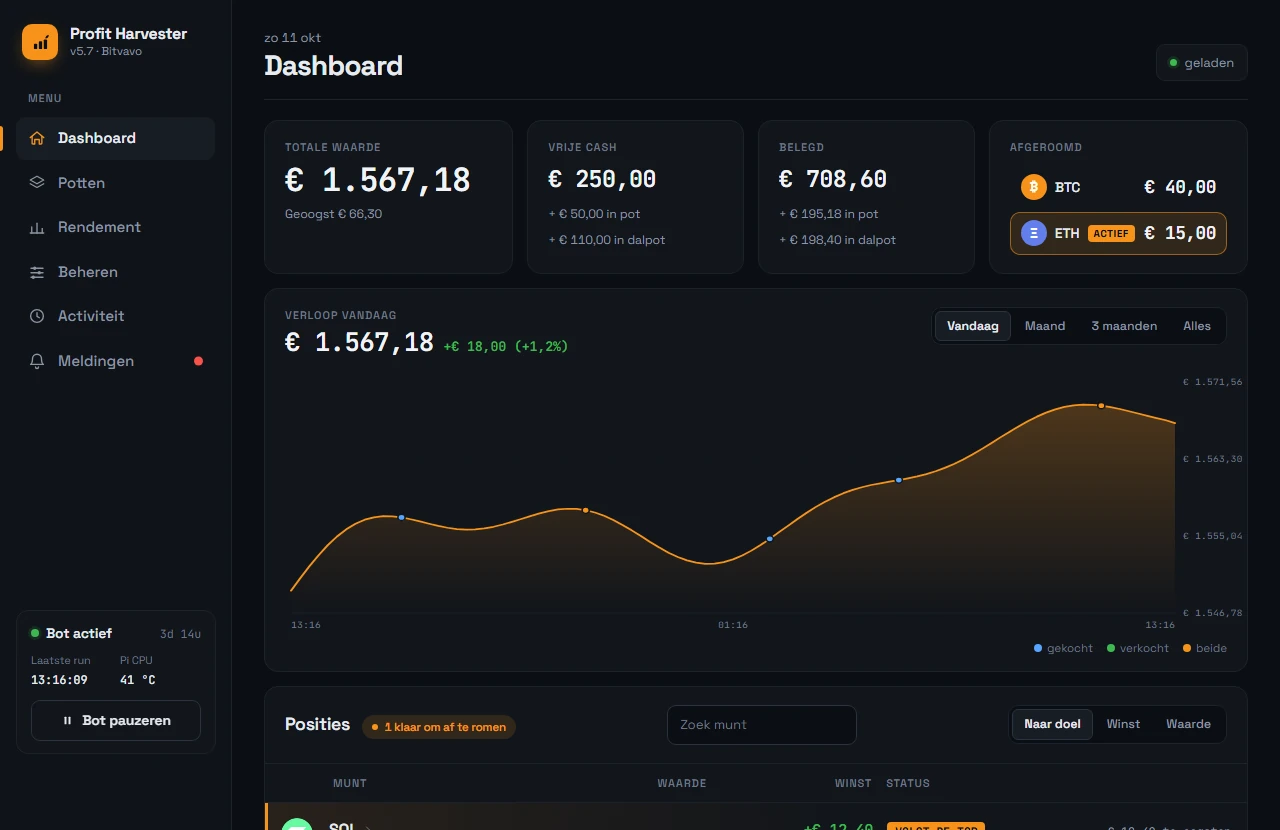Screen dimensions: 1280x830
Task: Click the Pi CPU temperature 41 °C
Action: click(138, 680)
